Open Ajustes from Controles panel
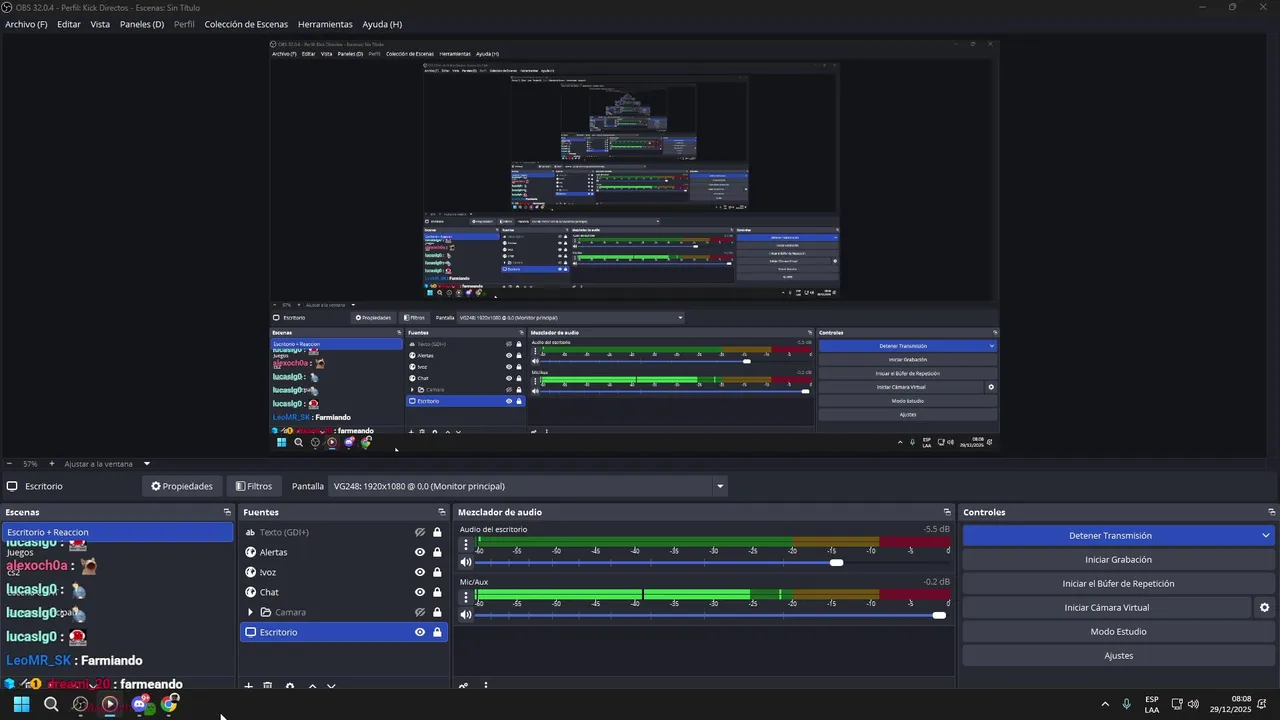Viewport: 1280px width, 720px height. (x=1118, y=656)
